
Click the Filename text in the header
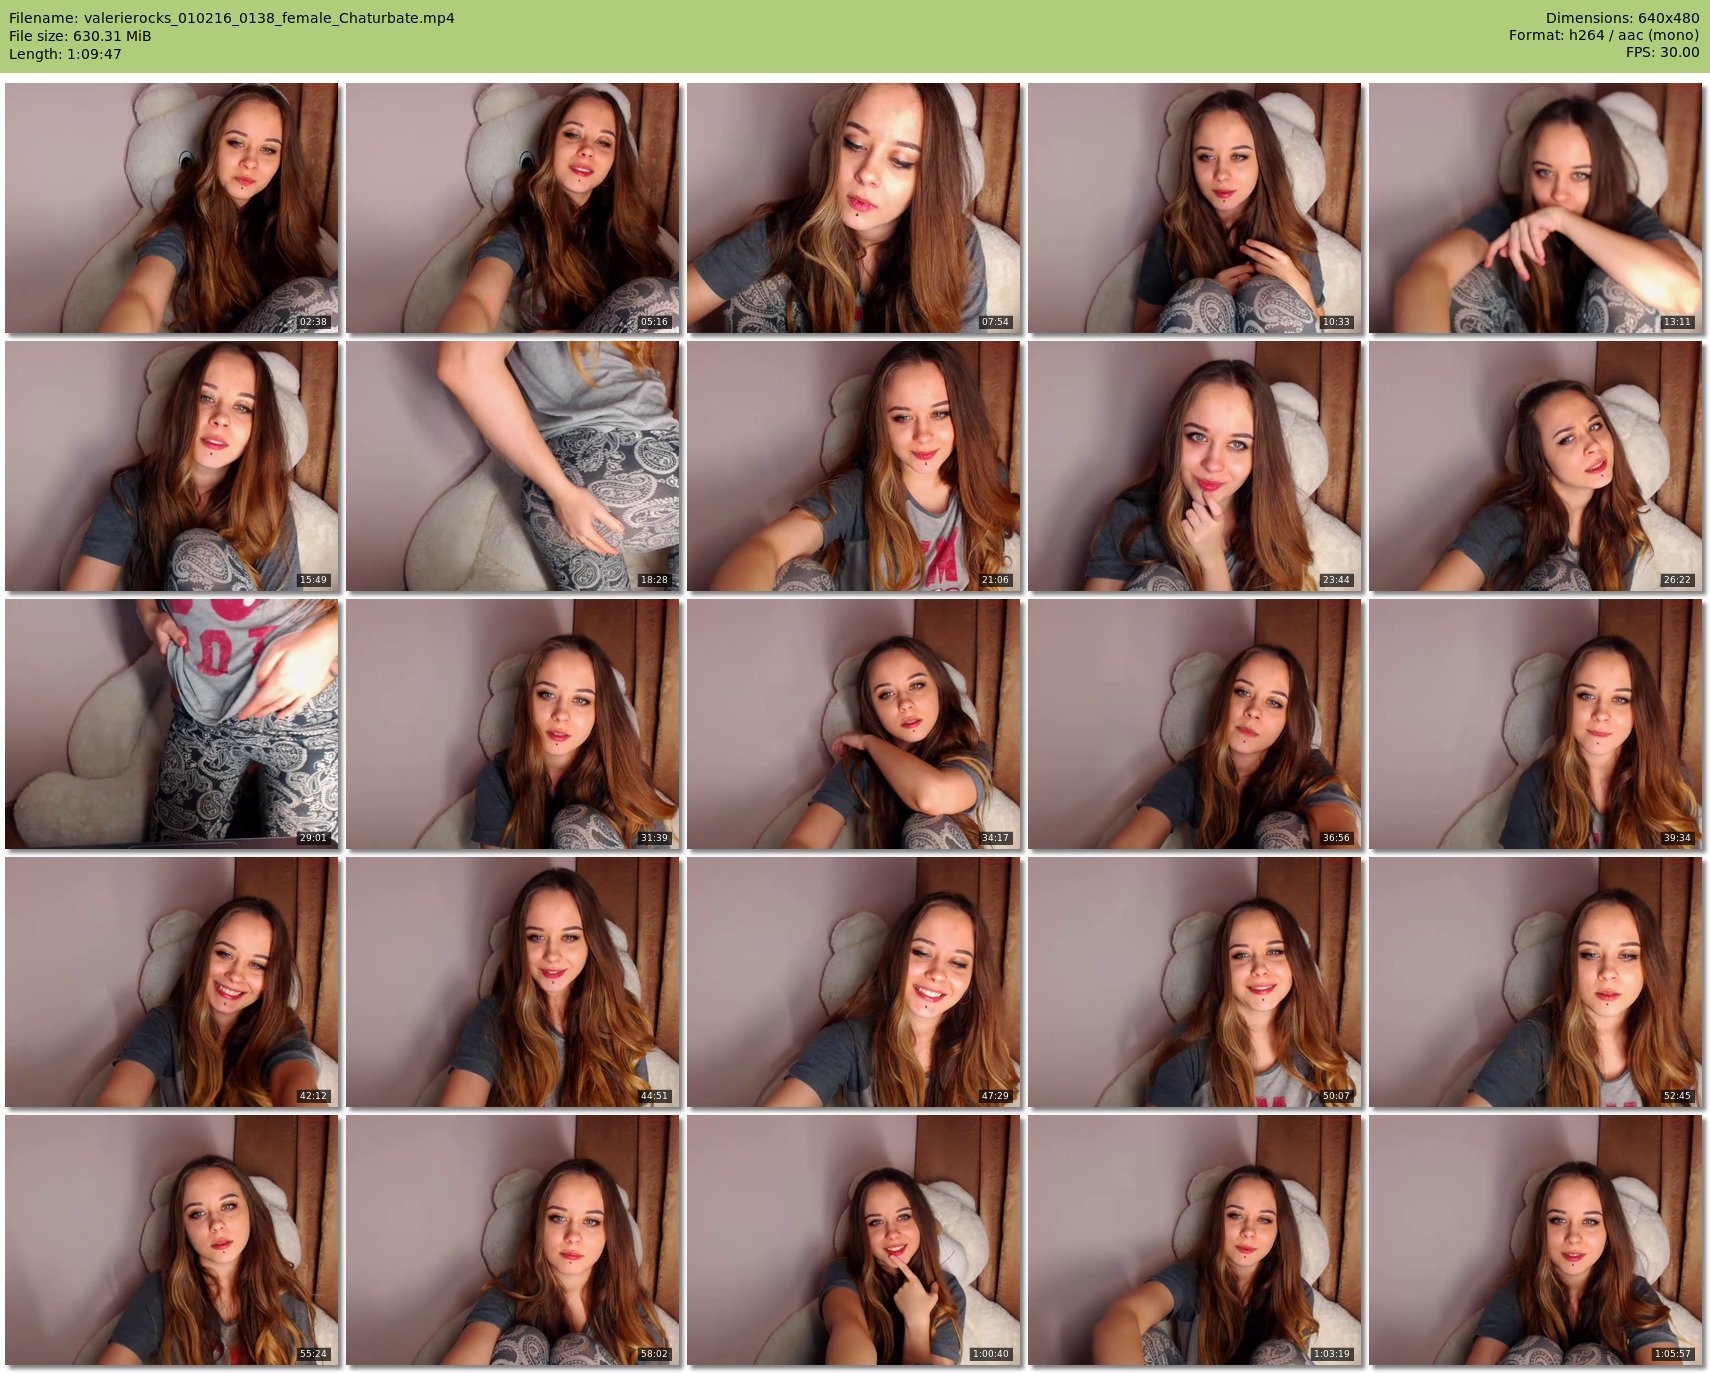click(232, 18)
